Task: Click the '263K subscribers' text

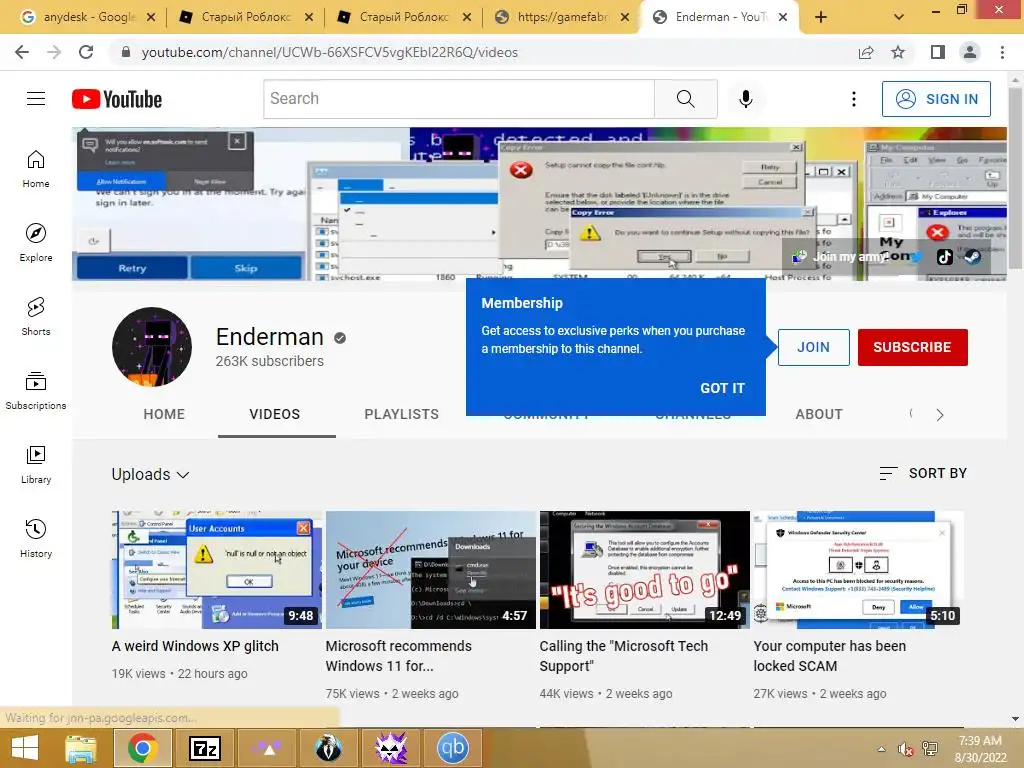Action: pos(270,361)
